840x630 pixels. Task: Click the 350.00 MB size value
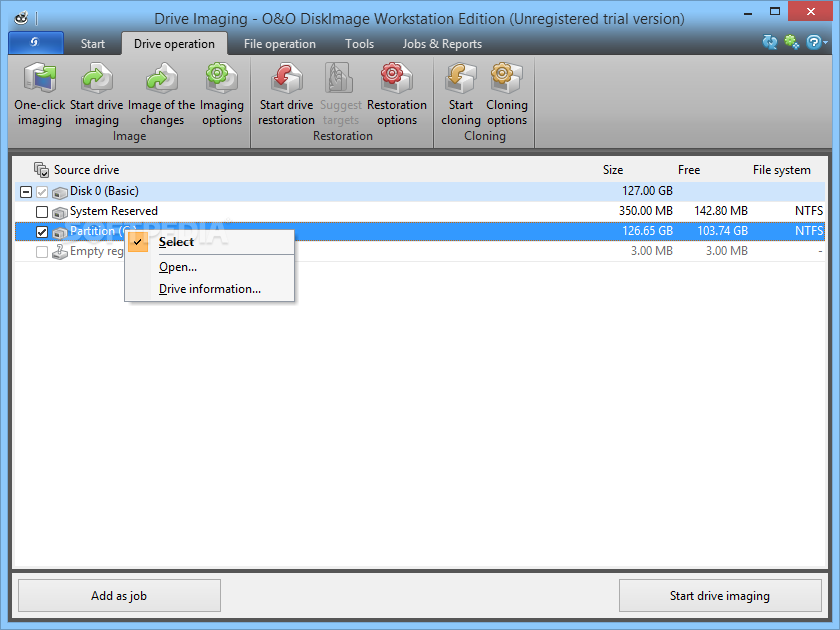tap(646, 211)
